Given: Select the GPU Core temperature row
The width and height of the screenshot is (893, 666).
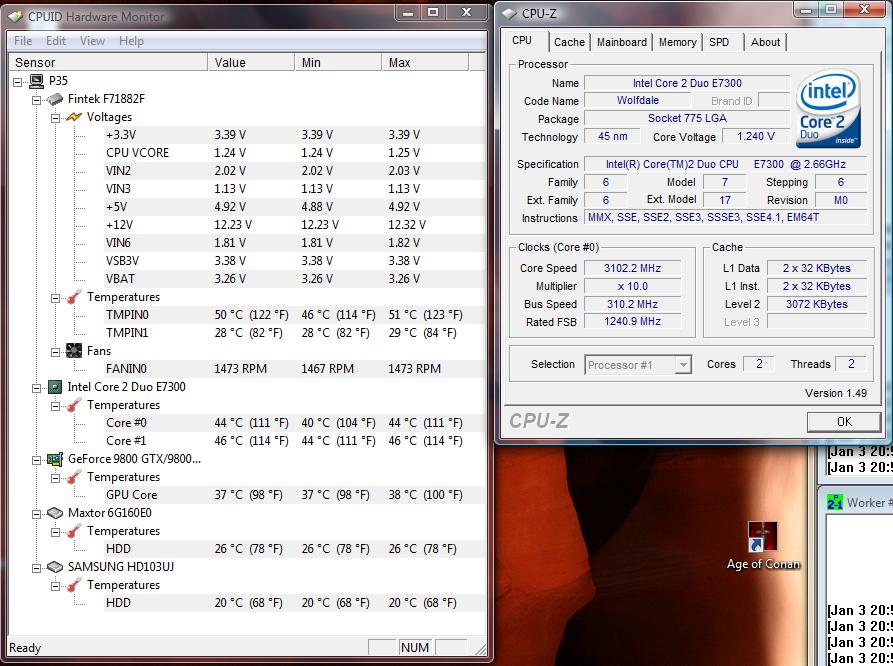Looking at the screenshot, I should coord(293,495).
